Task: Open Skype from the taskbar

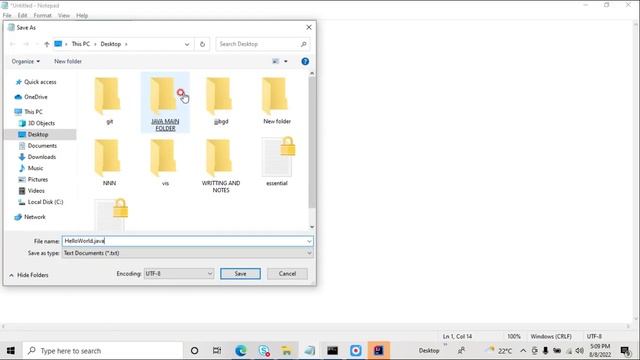Action: [264, 351]
